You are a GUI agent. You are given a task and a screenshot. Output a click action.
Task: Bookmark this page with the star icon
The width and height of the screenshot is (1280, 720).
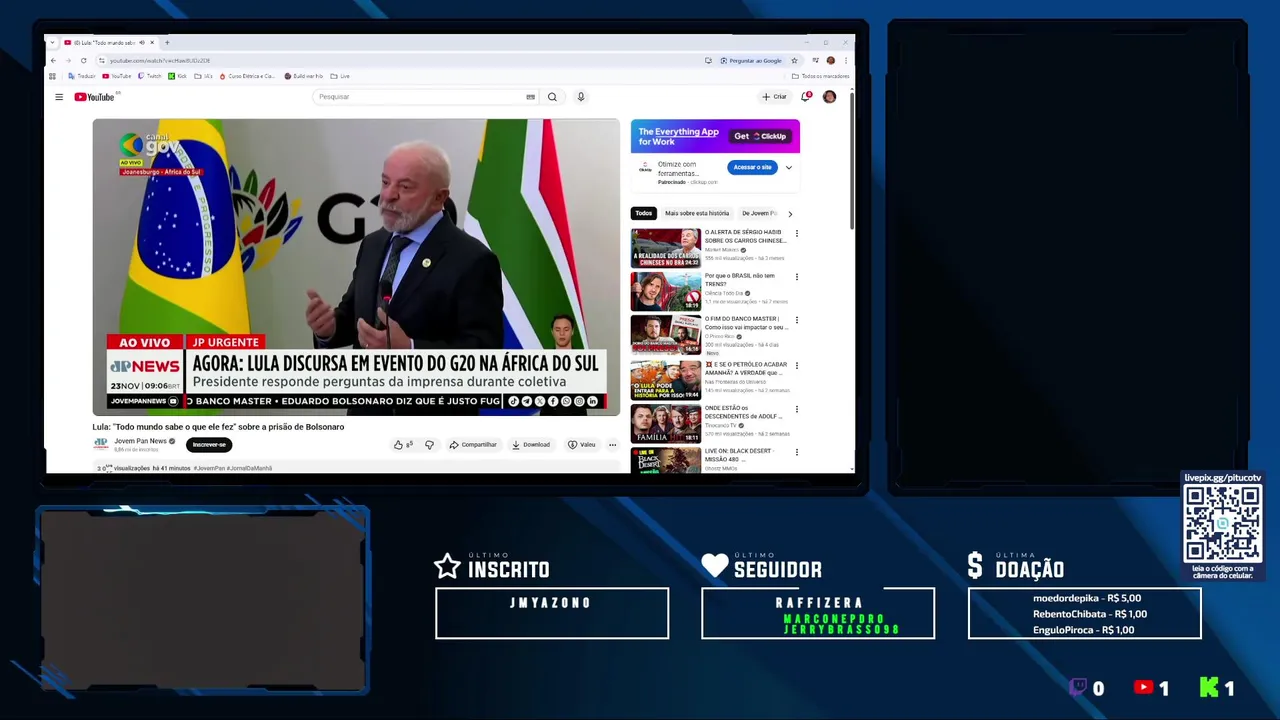(794, 61)
